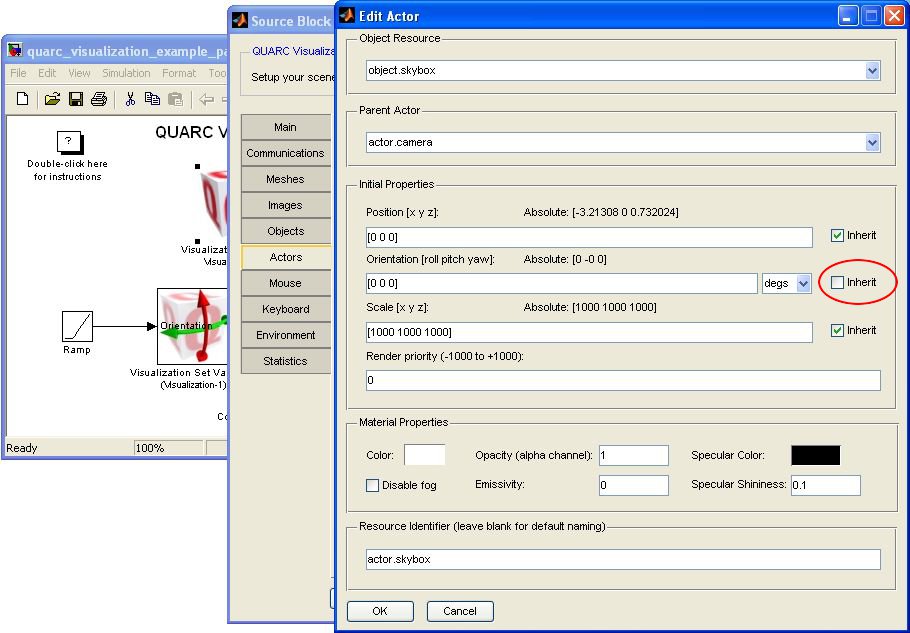910x633 pixels.
Task: Enable Inherit for Orientation
Action: [838, 283]
